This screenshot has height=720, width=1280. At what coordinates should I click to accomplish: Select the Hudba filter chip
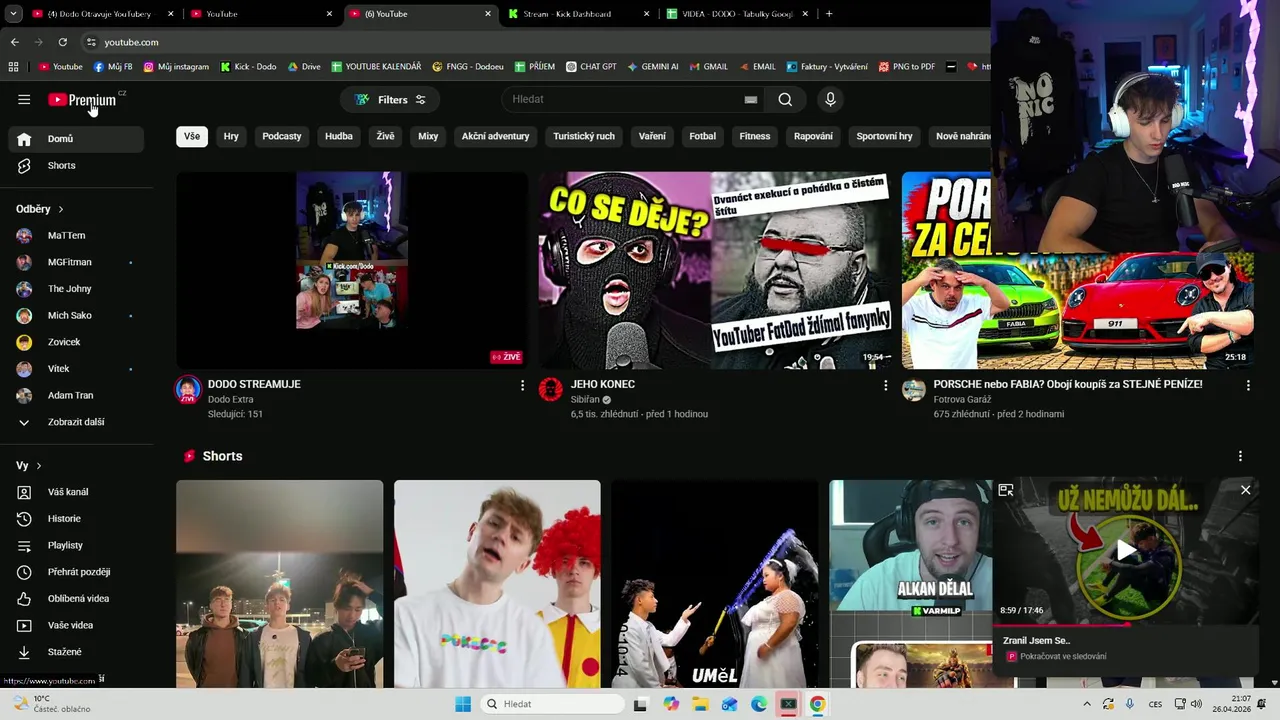tap(339, 136)
